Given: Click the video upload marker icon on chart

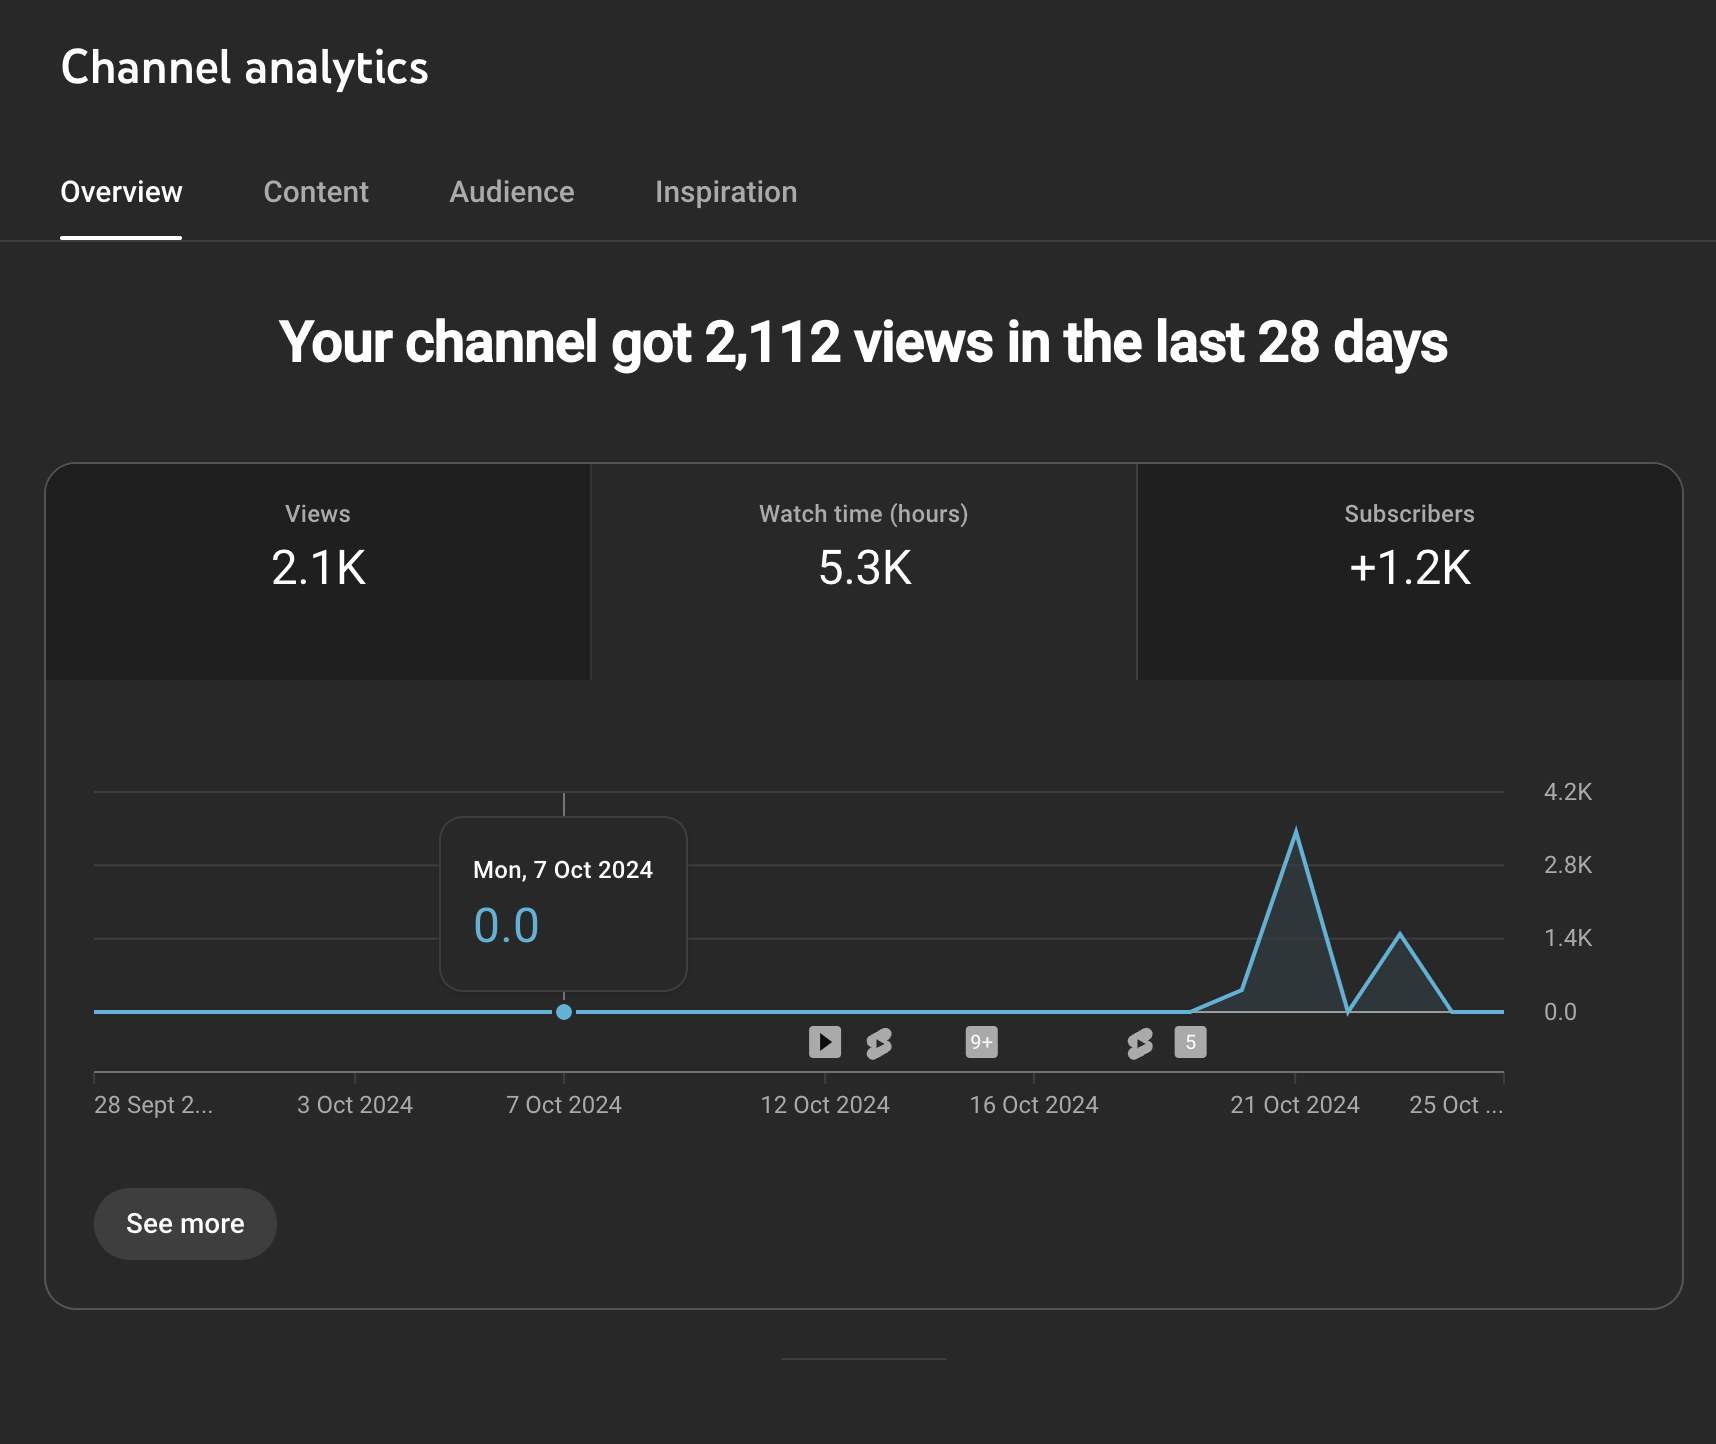Looking at the screenshot, I should [824, 1042].
